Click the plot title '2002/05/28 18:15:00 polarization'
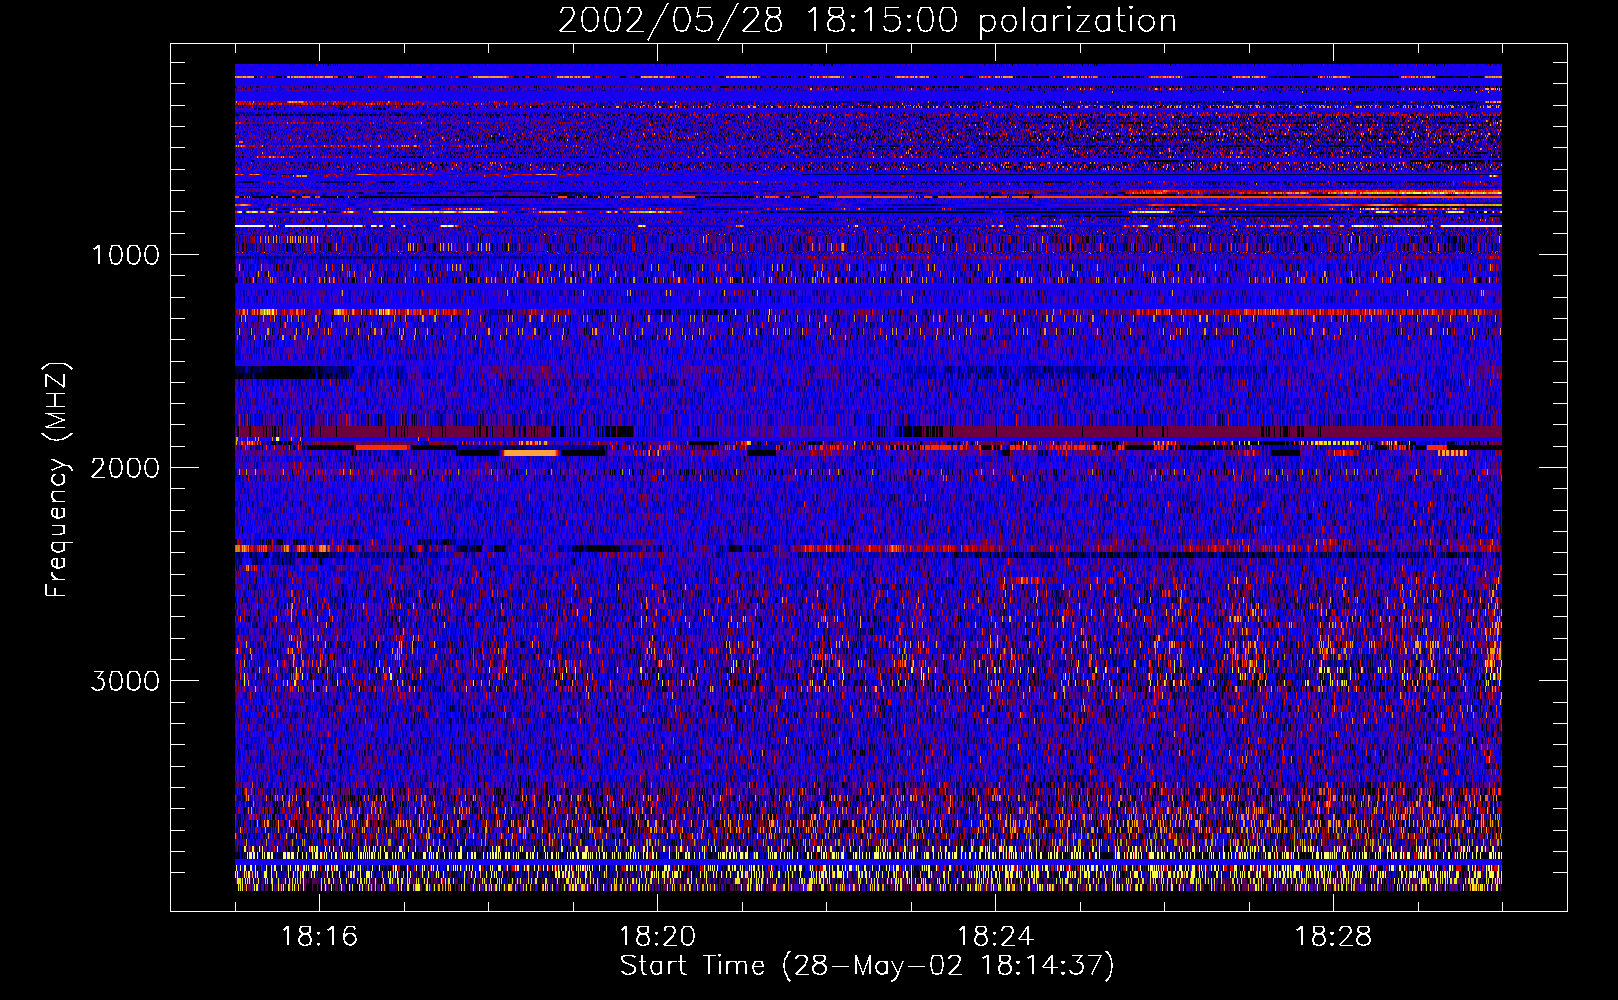The image size is (1618, 1000). [x=867, y=21]
